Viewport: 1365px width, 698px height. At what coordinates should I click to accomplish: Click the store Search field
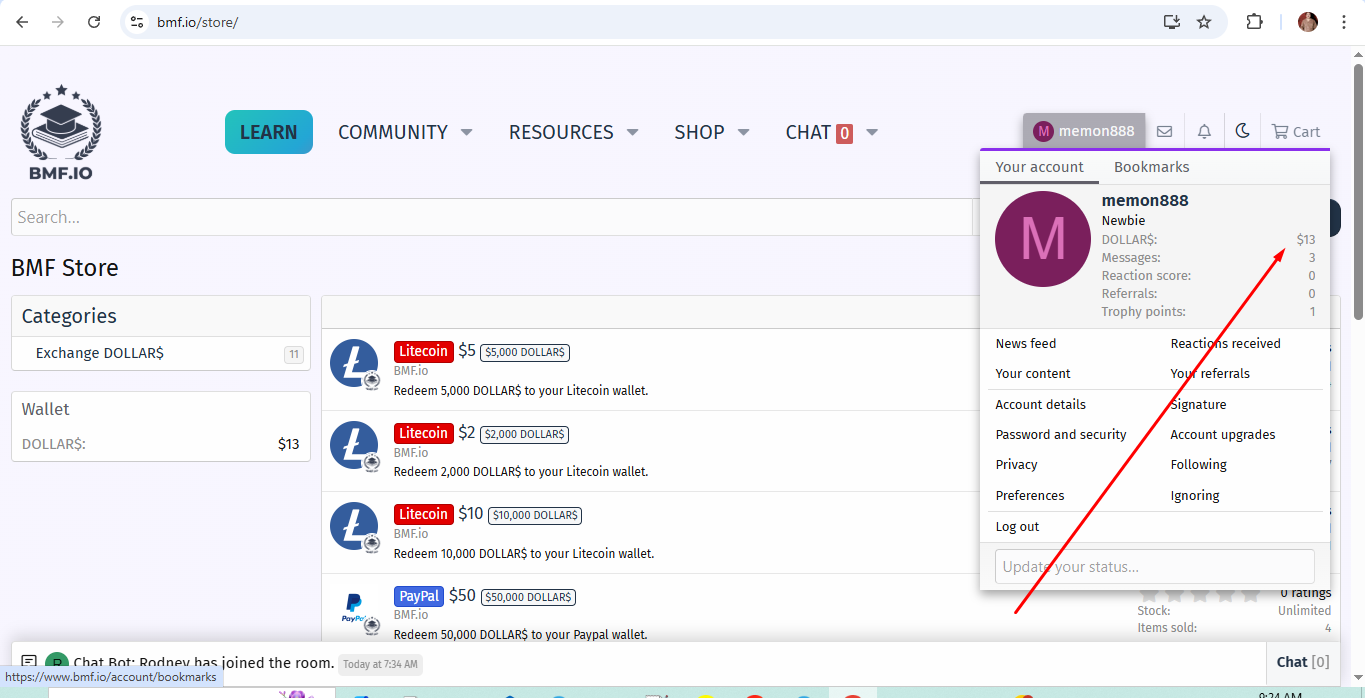coord(491,217)
